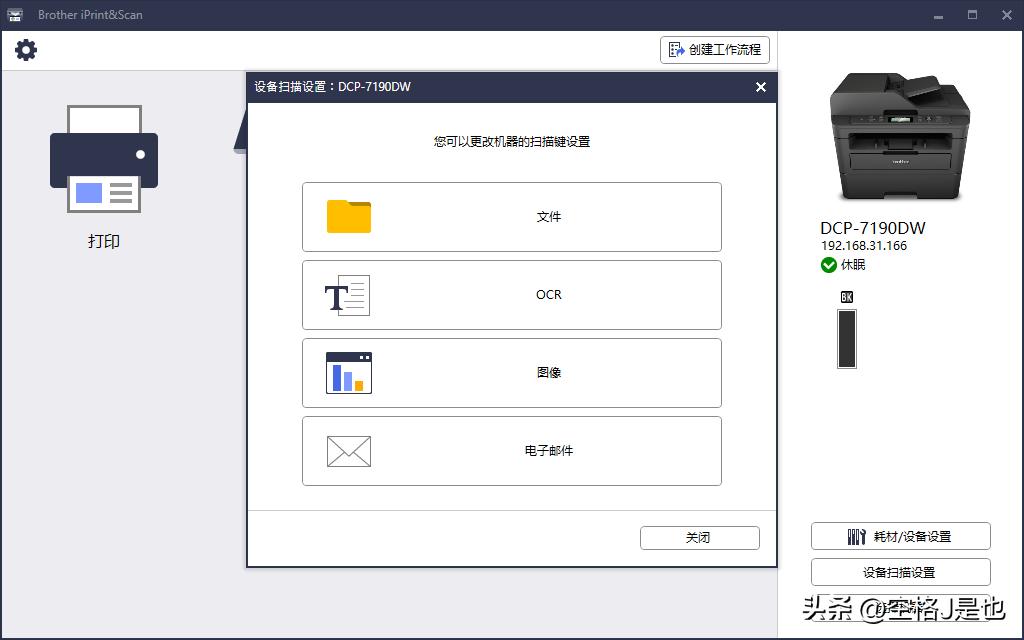Select the OCR text document icon
The height and width of the screenshot is (640, 1024).
(347, 294)
